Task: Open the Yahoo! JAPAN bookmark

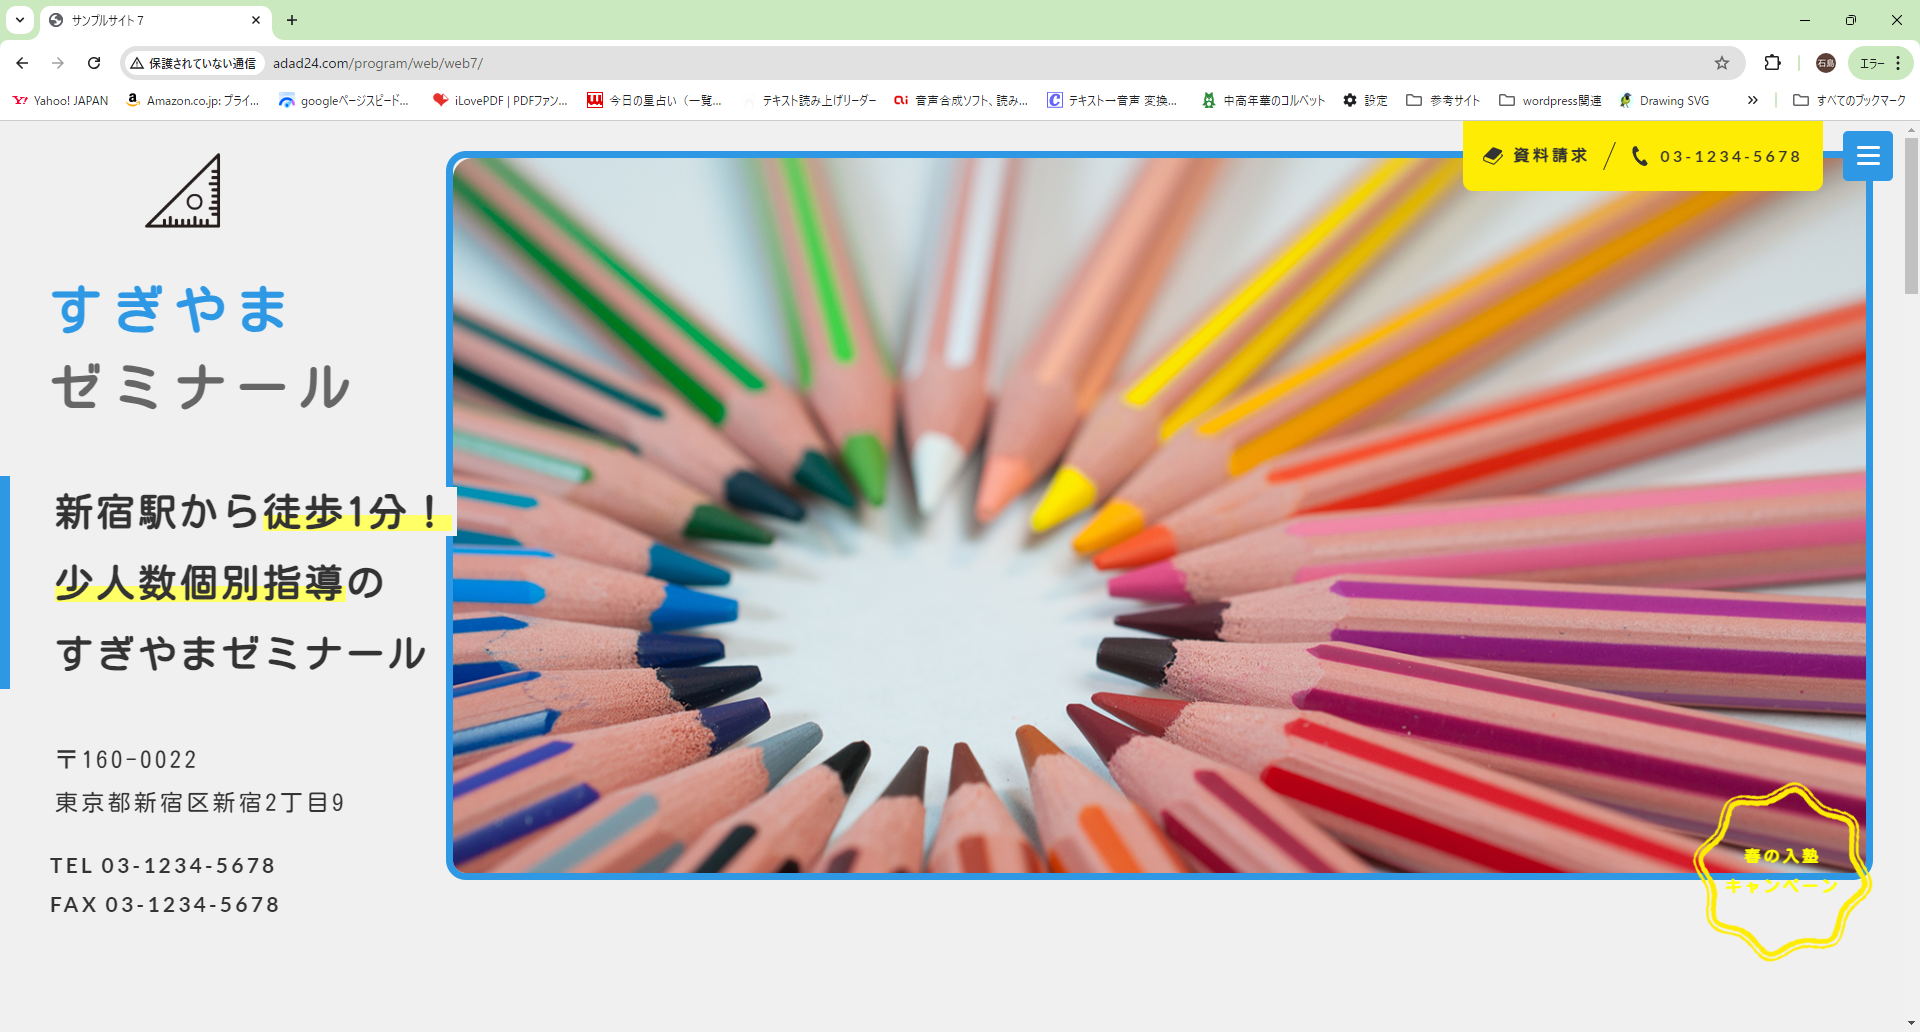Action: (x=60, y=100)
